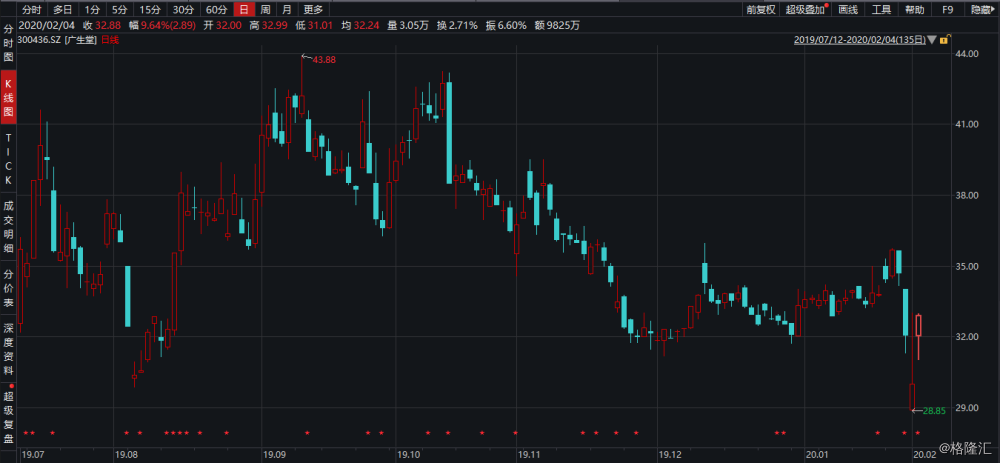The image size is (1000, 463).
Task: Open the 2019/07/12-2020/02/04 date range link
Action: click(x=860, y=40)
